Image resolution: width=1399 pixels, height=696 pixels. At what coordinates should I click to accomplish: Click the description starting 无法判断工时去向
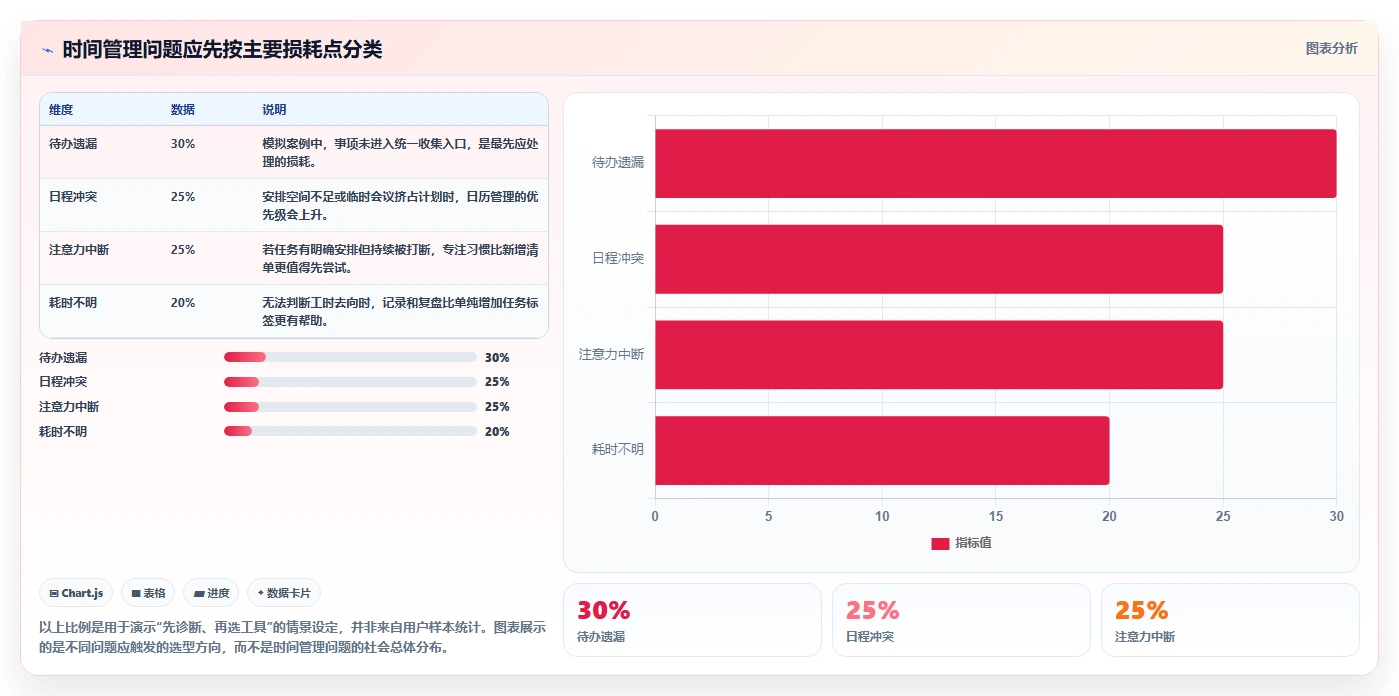click(400, 312)
